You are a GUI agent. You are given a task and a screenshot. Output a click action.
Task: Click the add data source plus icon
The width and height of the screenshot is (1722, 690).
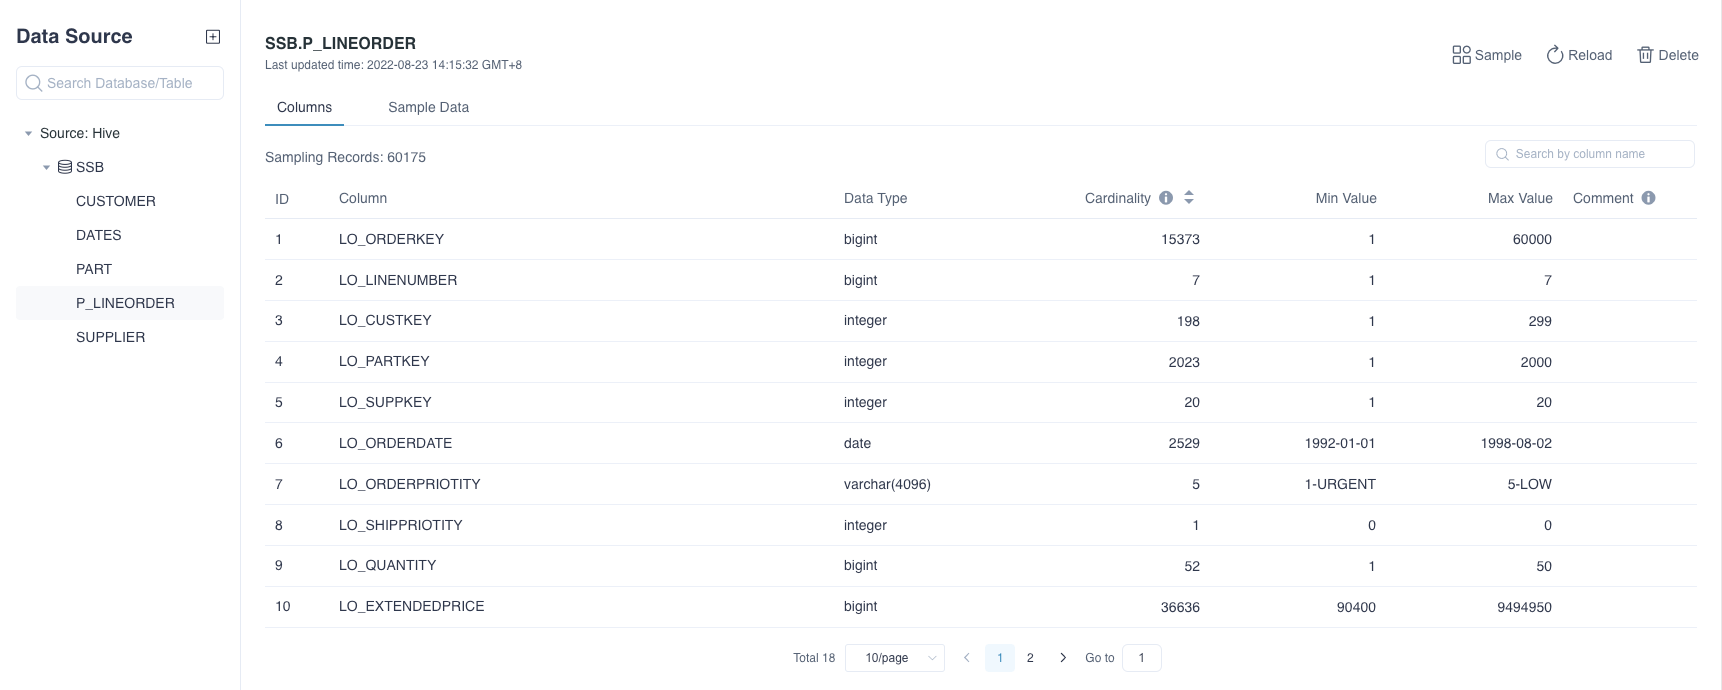tap(213, 37)
